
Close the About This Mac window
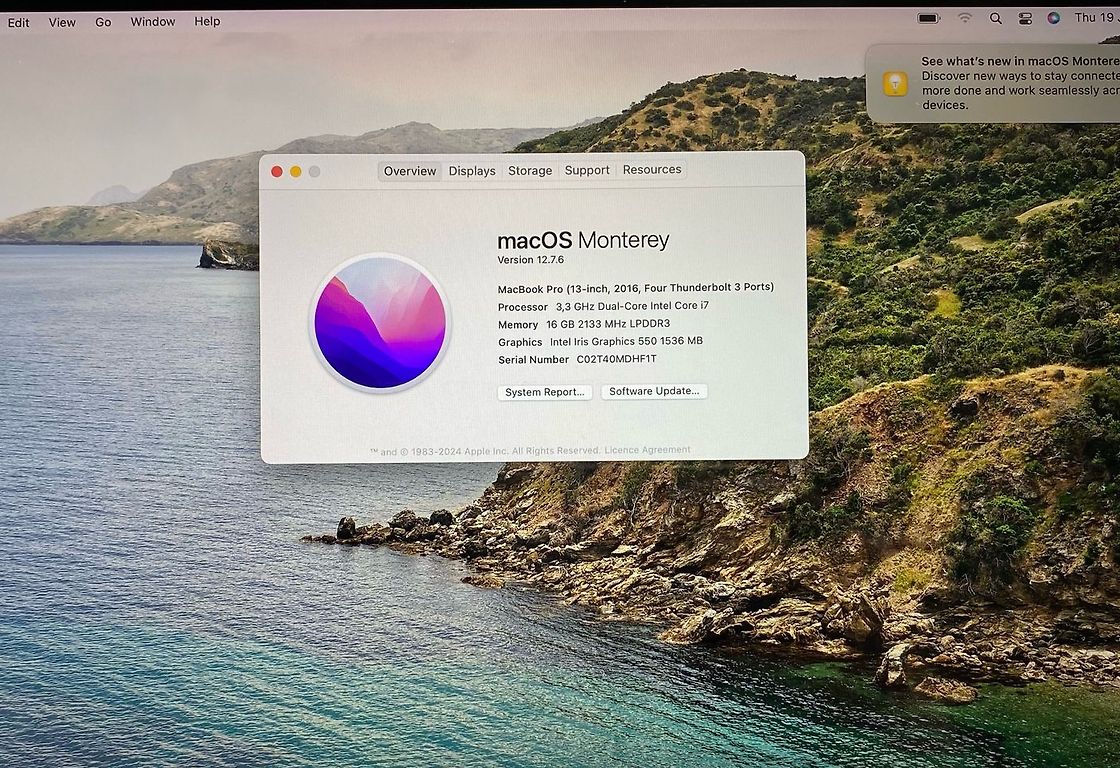pyautogui.click(x=277, y=171)
